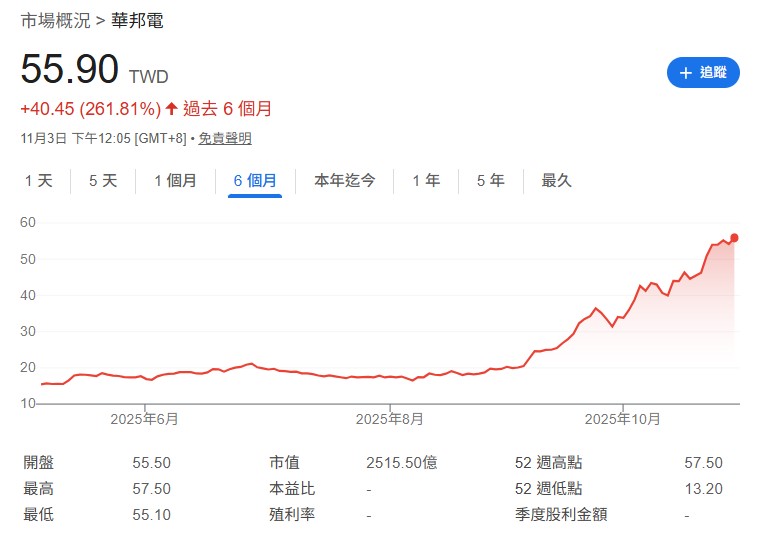Click the red up-arrow change icon
This screenshot has width=762, height=533.
click(x=171, y=108)
